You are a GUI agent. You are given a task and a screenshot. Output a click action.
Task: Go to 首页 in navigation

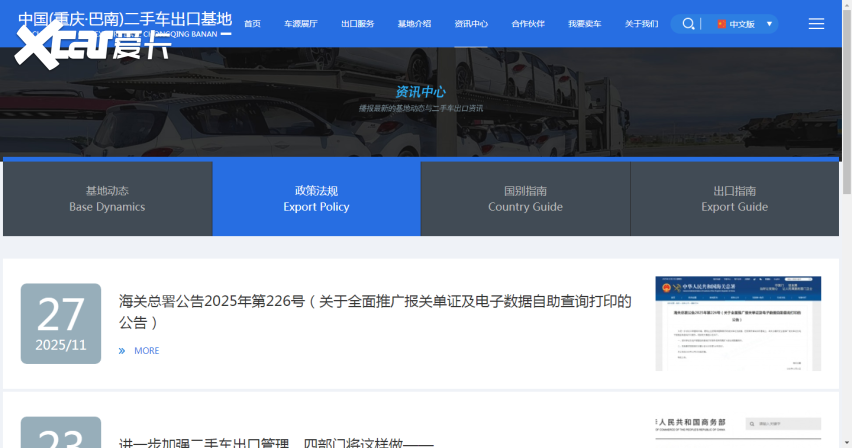pos(252,24)
